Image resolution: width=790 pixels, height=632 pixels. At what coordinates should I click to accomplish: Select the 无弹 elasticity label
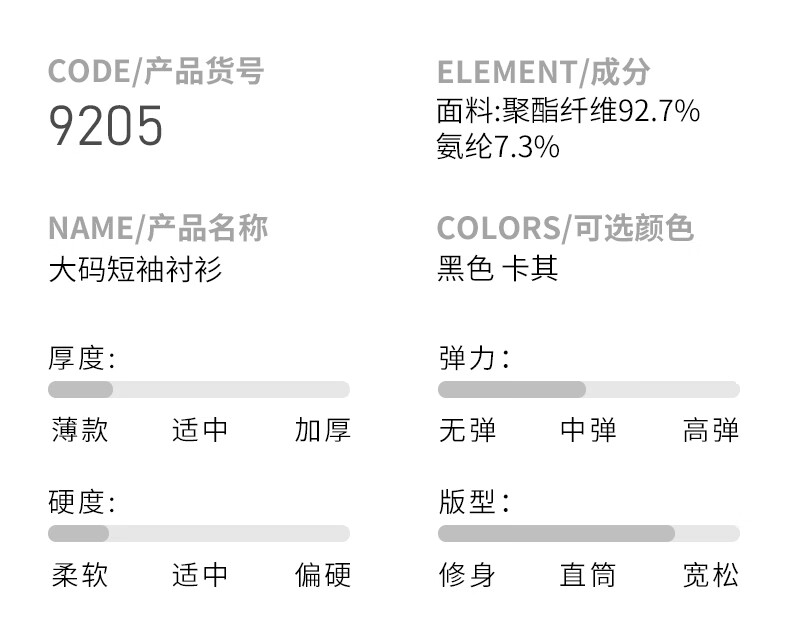coord(467,430)
